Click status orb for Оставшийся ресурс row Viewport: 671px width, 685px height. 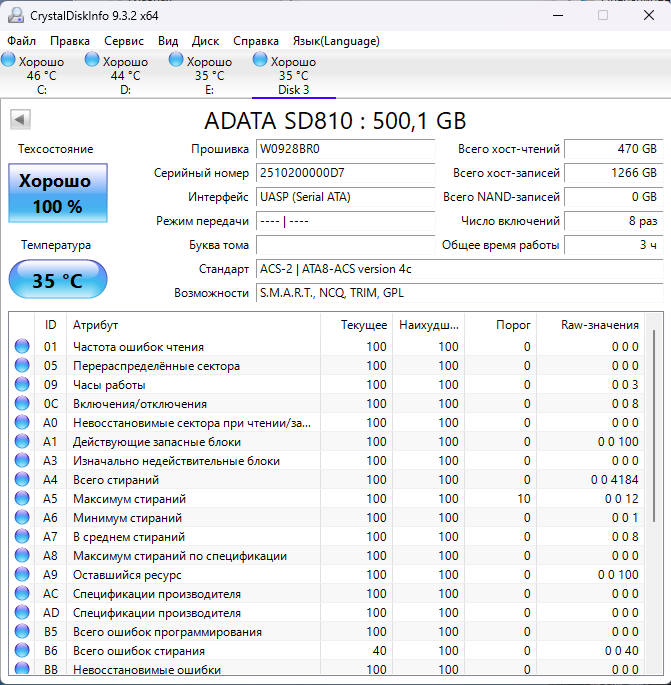click(22, 575)
